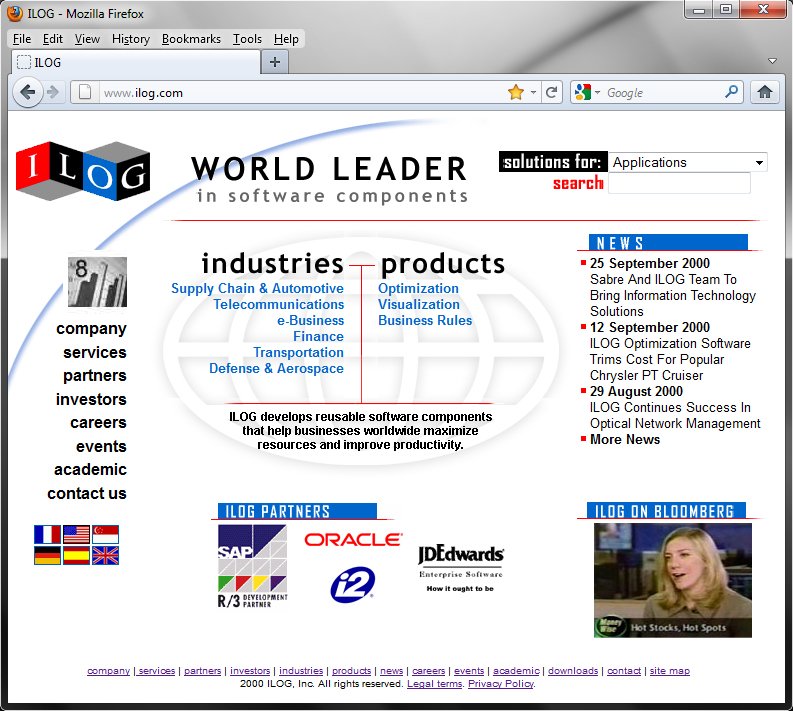Open the Bloomberg video thumbnail
Viewport: 793px width, 711px height.
[673, 580]
